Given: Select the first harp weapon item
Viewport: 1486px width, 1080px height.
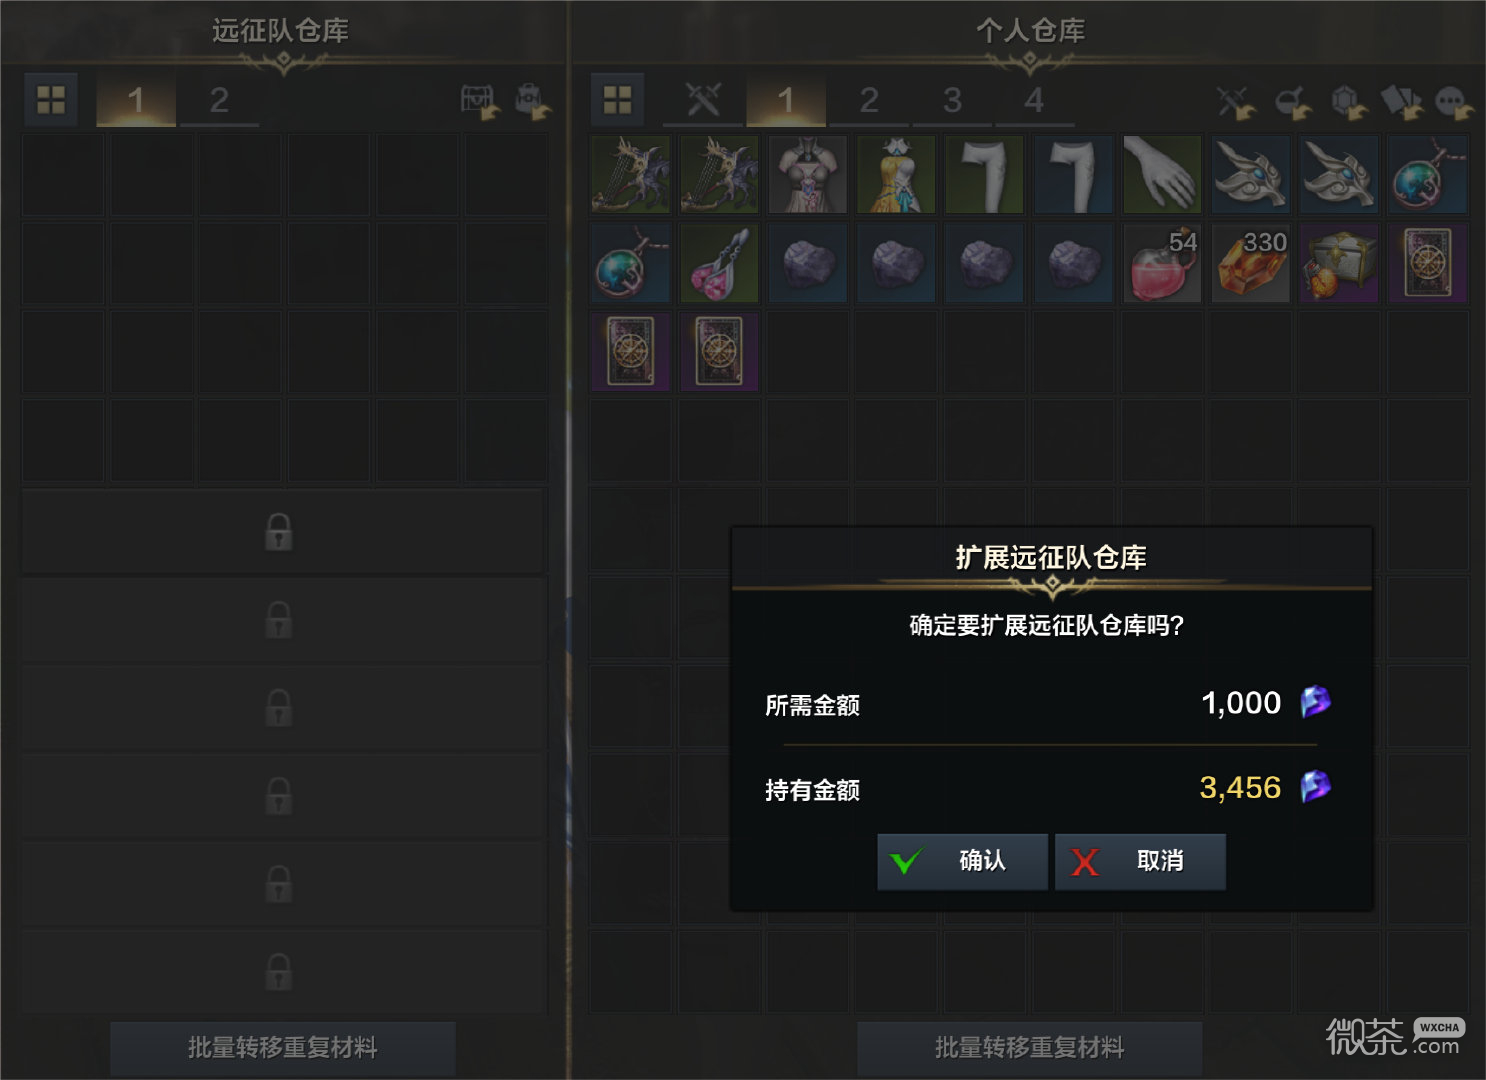Looking at the screenshot, I should (x=630, y=175).
